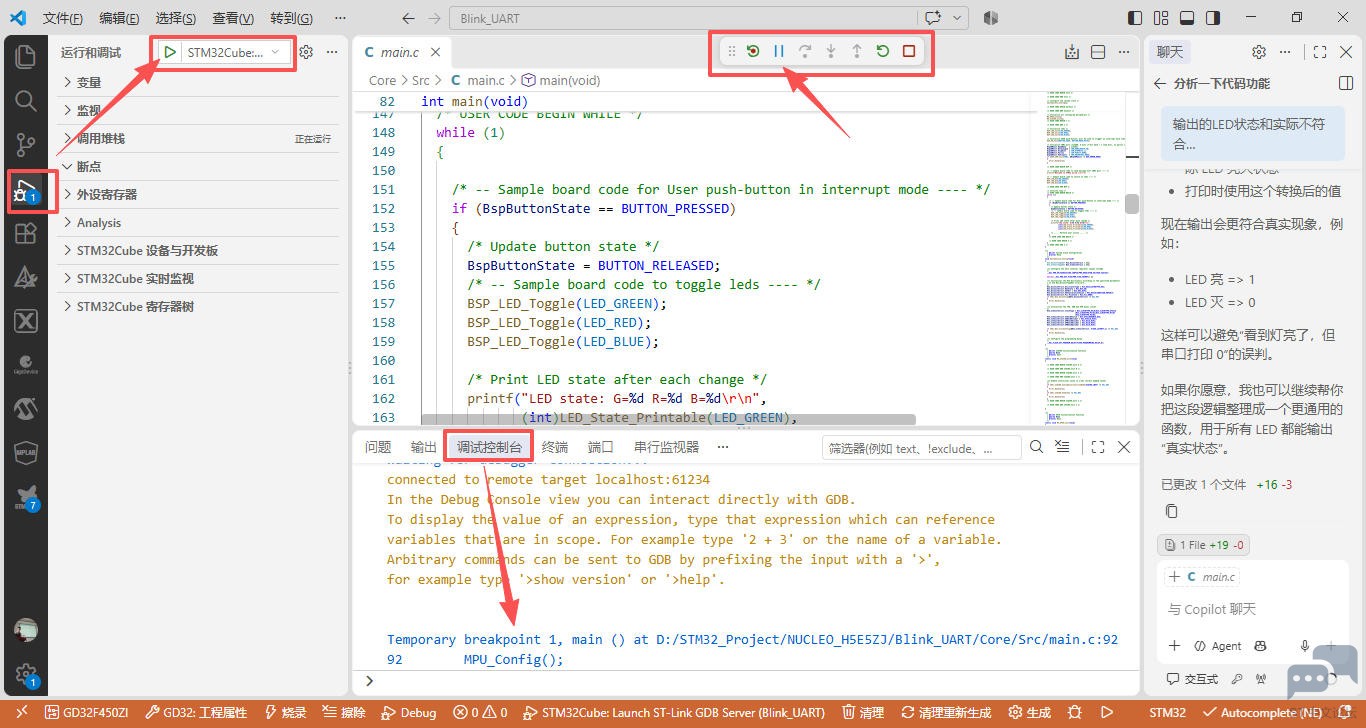Start debugging with the green play button

(170, 52)
